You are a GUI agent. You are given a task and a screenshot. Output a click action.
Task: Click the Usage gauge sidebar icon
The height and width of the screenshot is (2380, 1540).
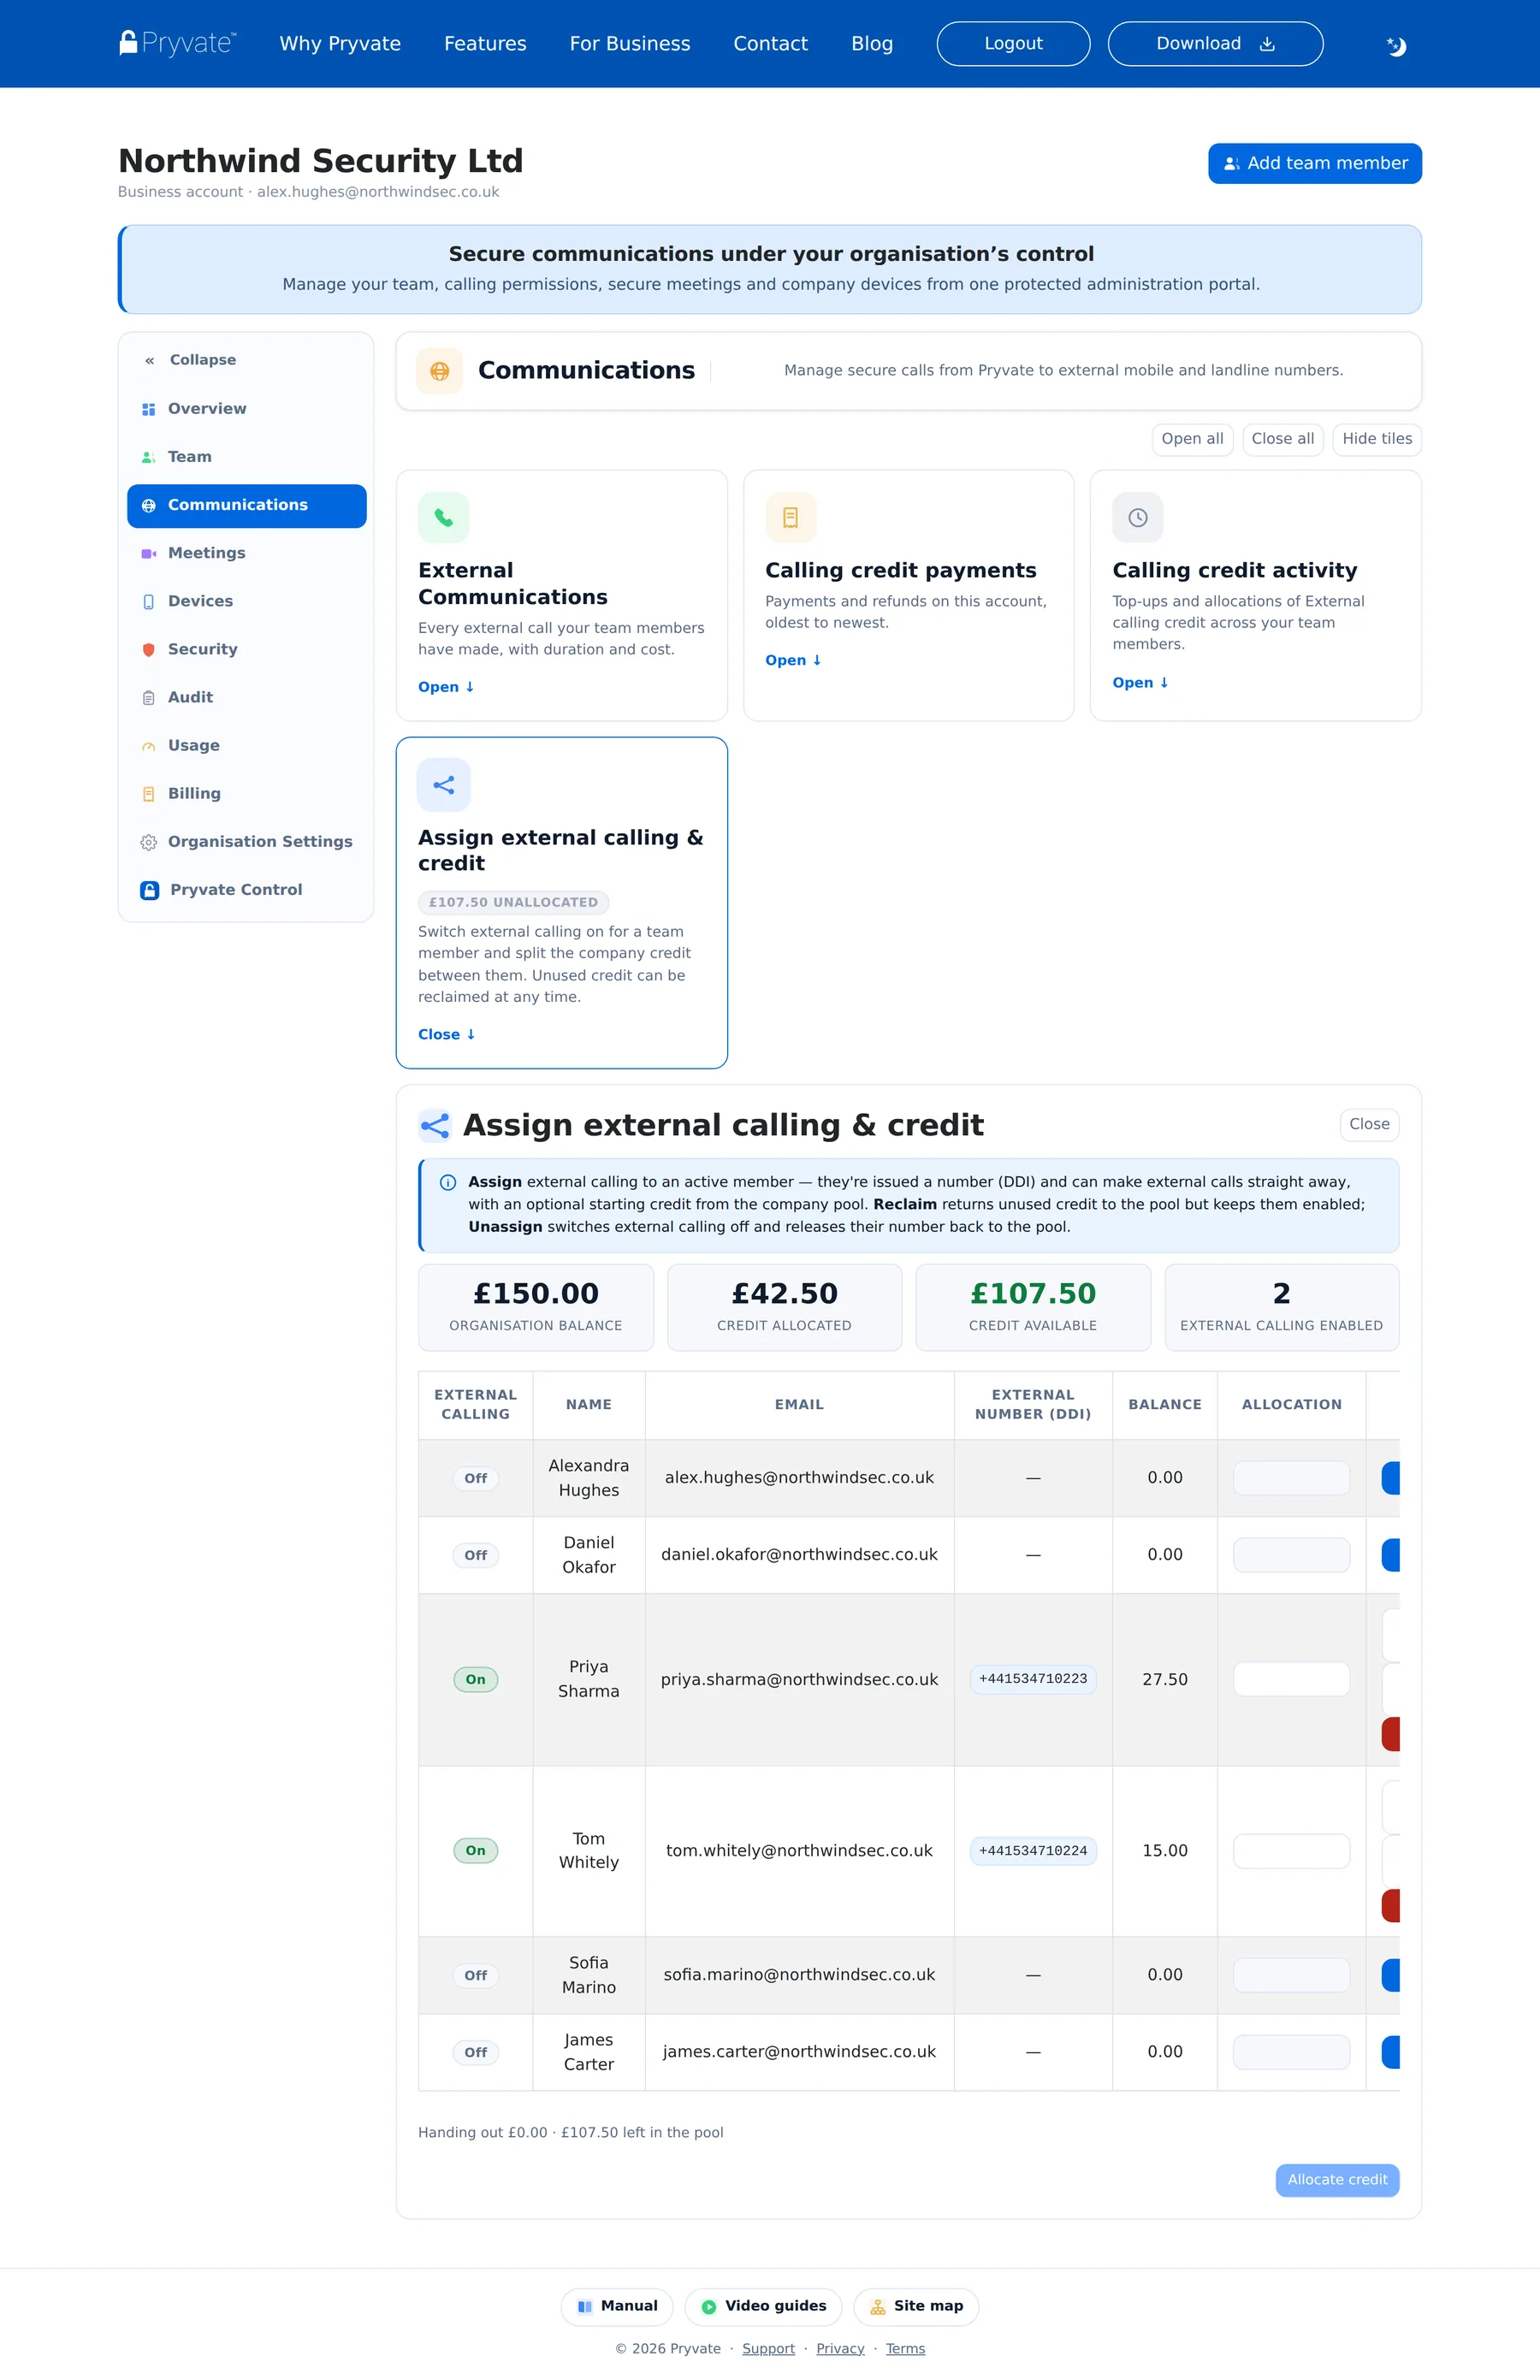[148, 746]
